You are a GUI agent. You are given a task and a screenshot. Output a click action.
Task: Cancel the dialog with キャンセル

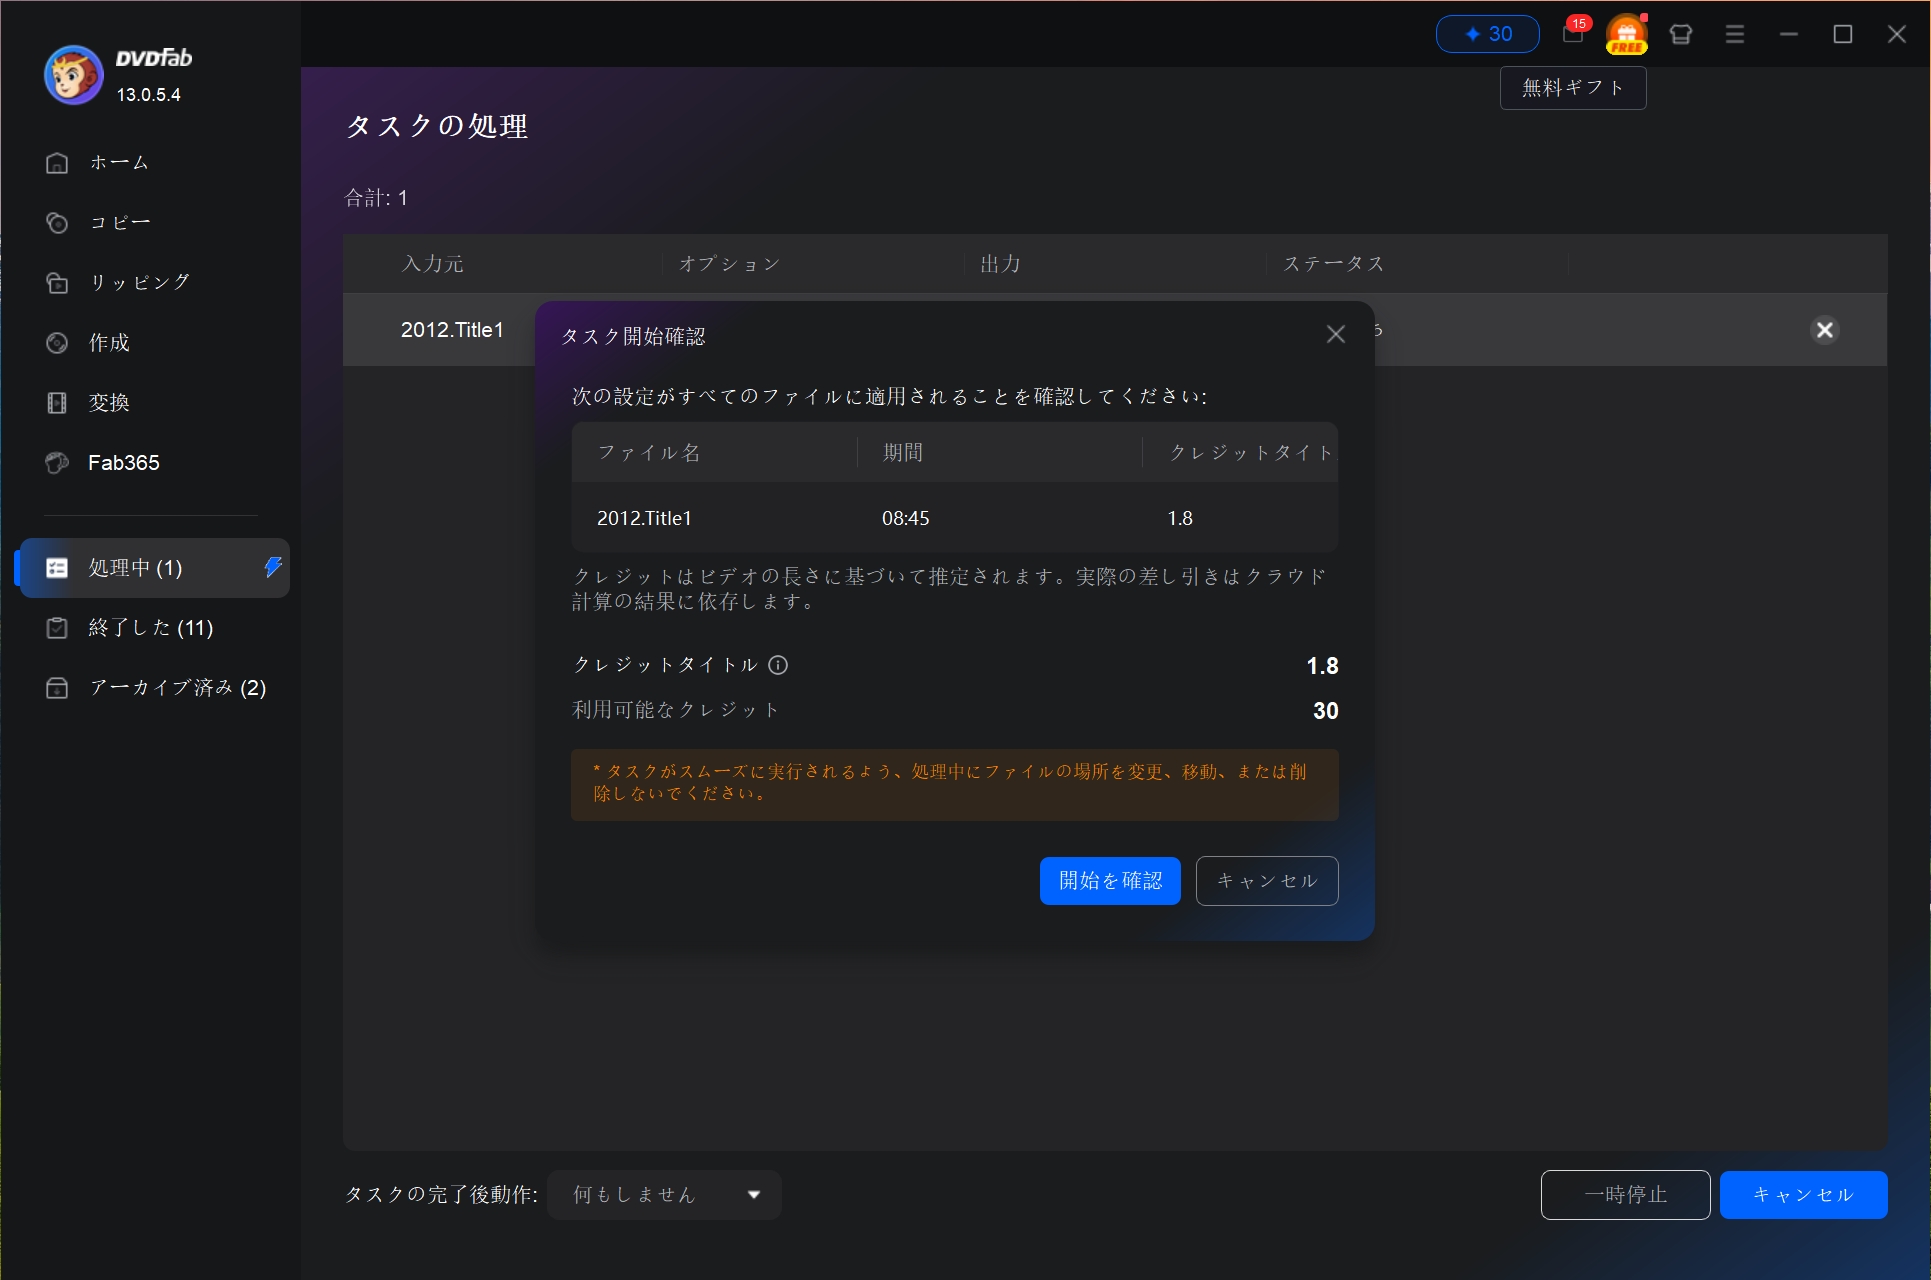1266,880
